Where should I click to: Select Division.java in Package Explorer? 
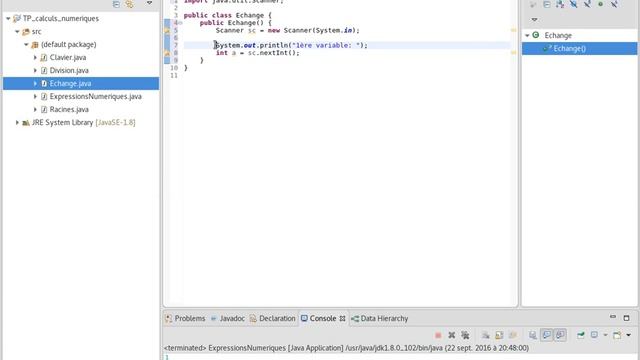tap(69, 71)
